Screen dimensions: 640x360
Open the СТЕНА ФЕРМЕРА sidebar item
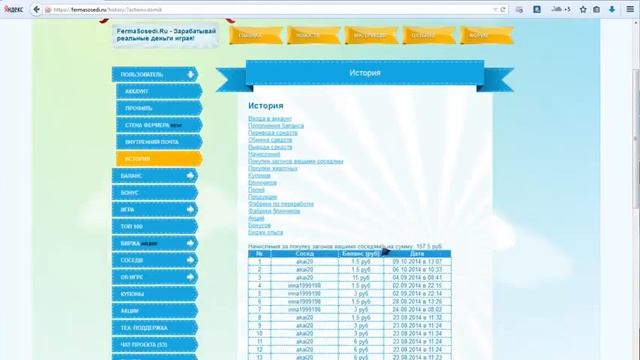[x=159, y=125]
